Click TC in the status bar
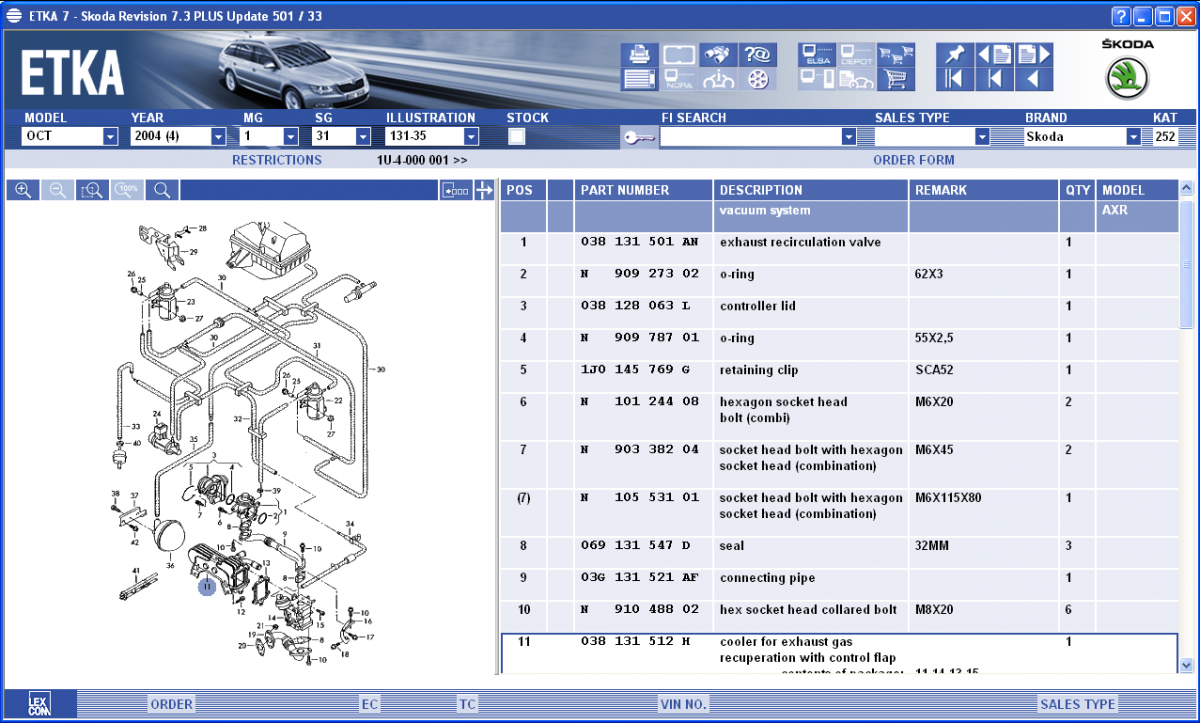This screenshot has height=723, width=1200. coord(467,704)
